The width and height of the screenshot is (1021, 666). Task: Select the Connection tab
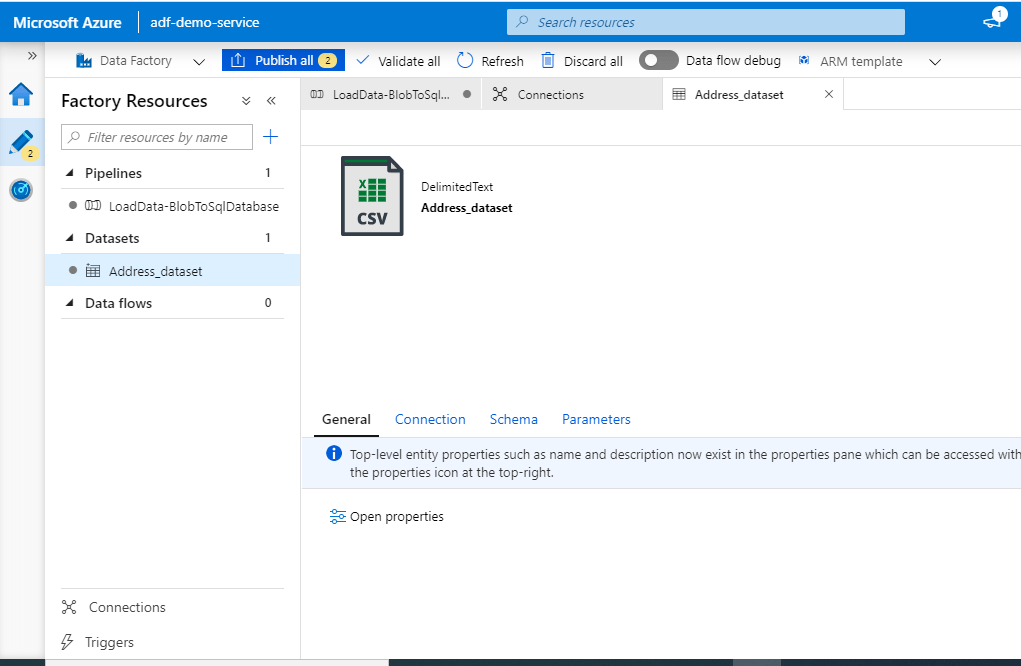(430, 419)
